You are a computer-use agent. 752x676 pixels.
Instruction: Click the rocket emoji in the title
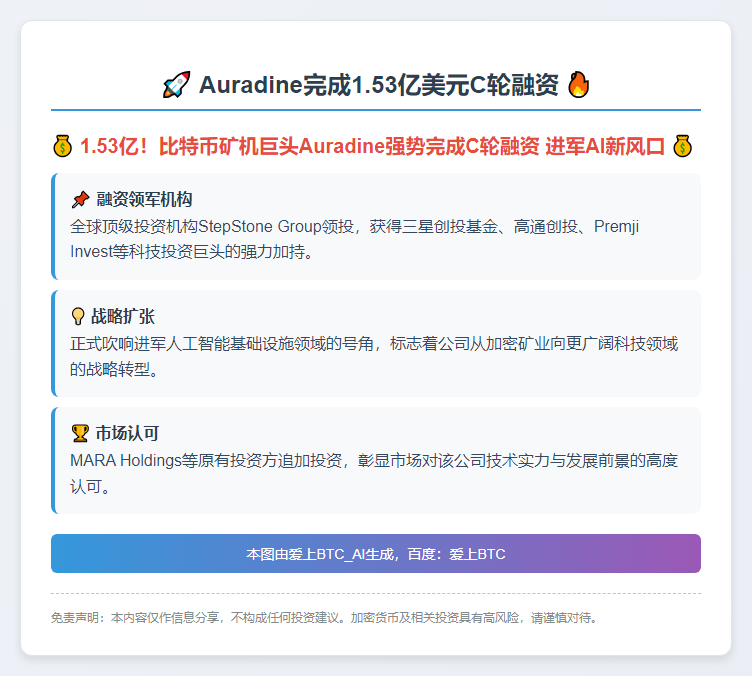click(x=176, y=85)
